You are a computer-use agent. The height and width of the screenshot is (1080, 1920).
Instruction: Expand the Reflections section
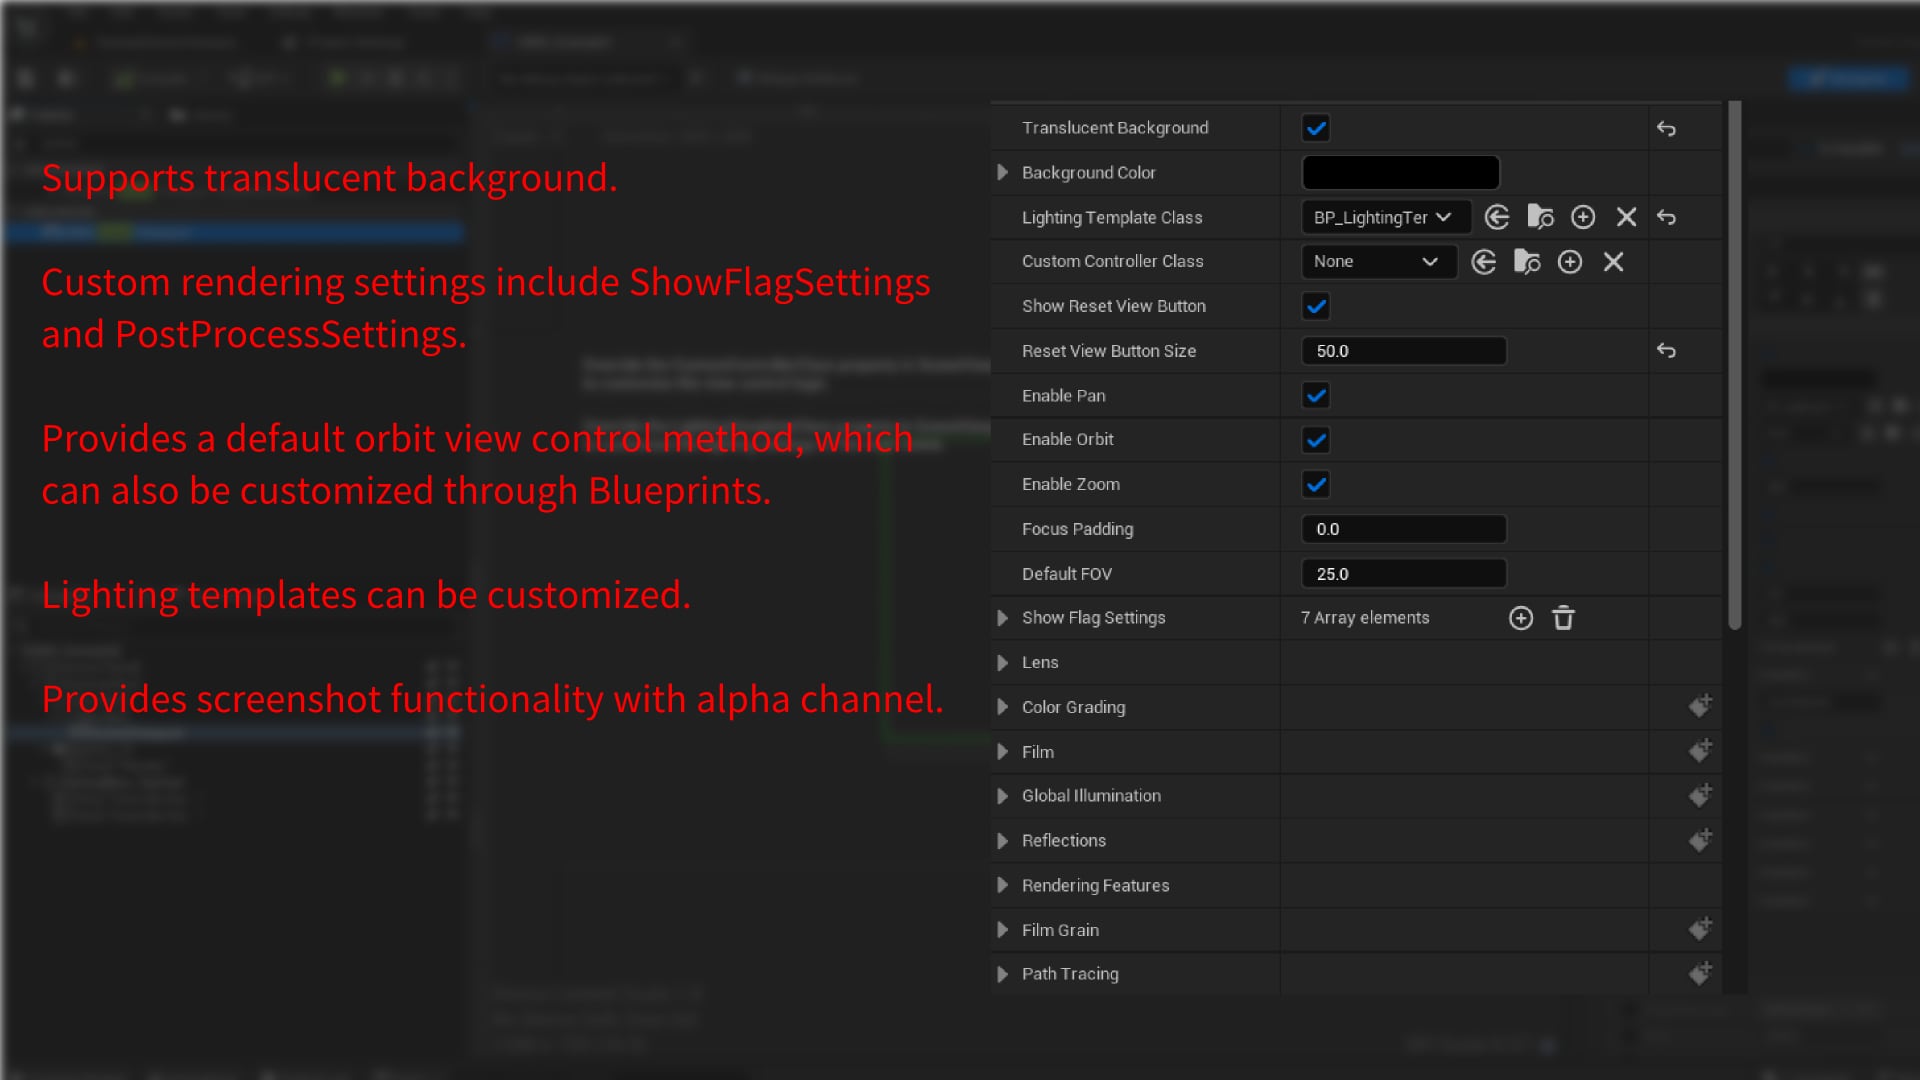[x=1002, y=841]
